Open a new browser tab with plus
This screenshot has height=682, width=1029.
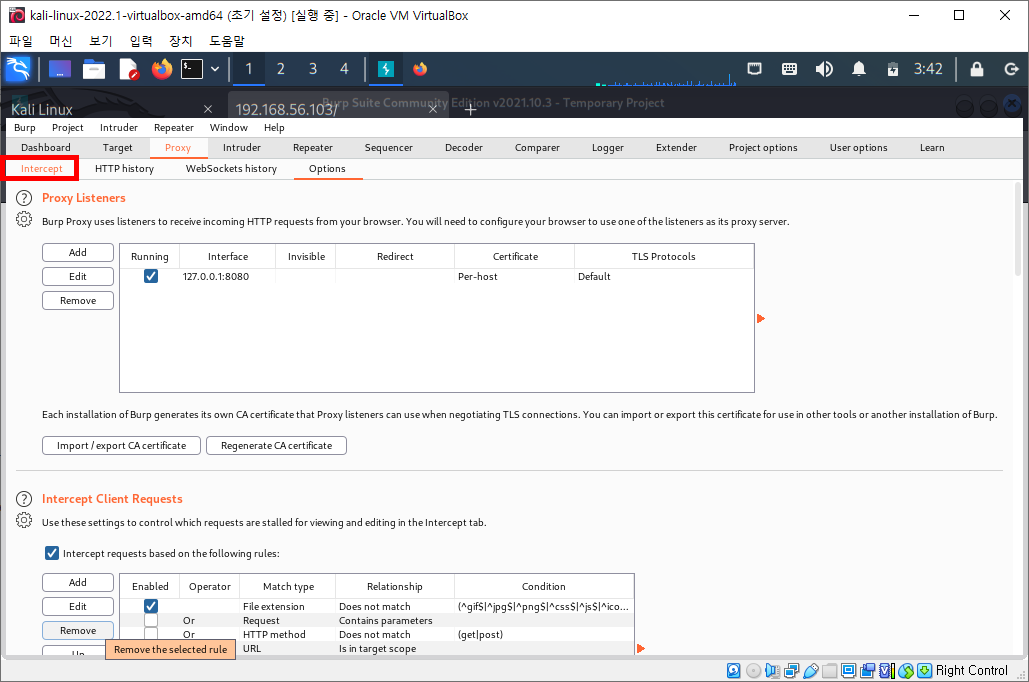(x=470, y=110)
